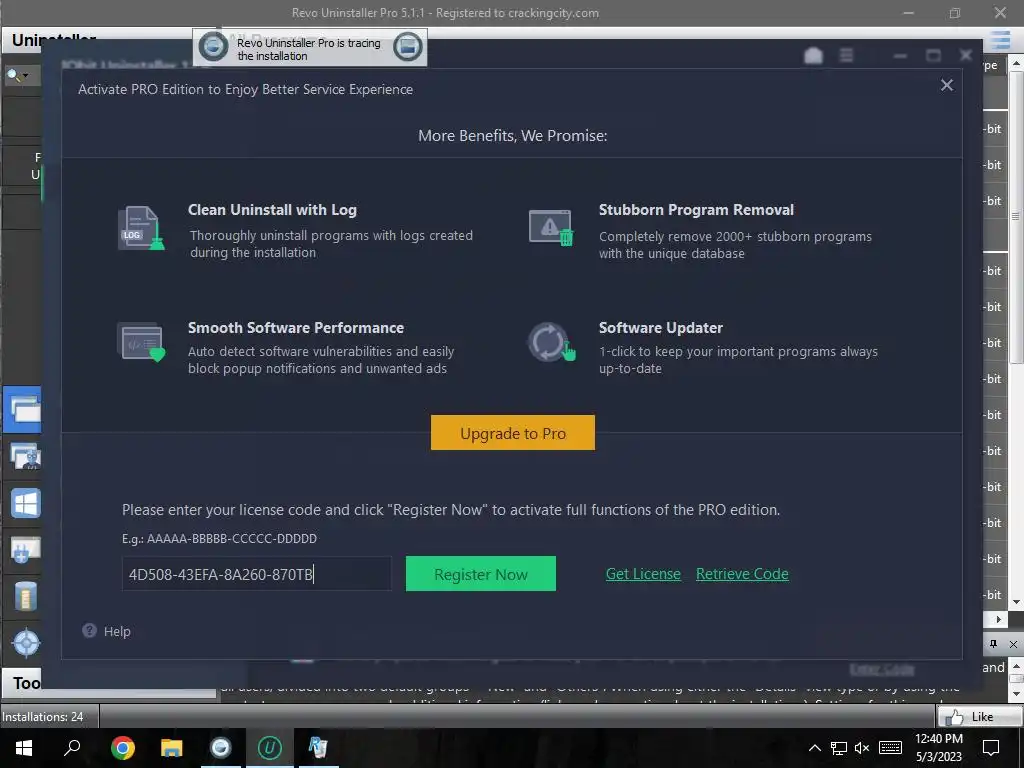Show hidden system tray icons
The image size is (1024, 768).
point(814,748)
